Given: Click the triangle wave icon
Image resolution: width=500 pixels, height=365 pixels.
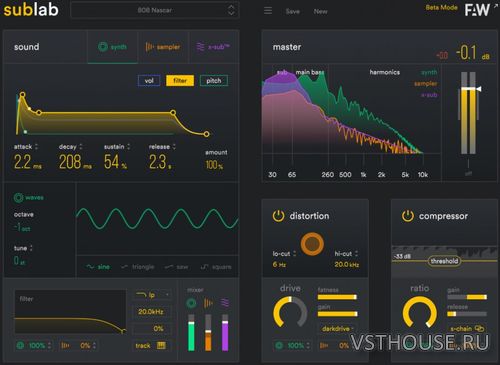Looking at the screenshot, I should (124, 267).
